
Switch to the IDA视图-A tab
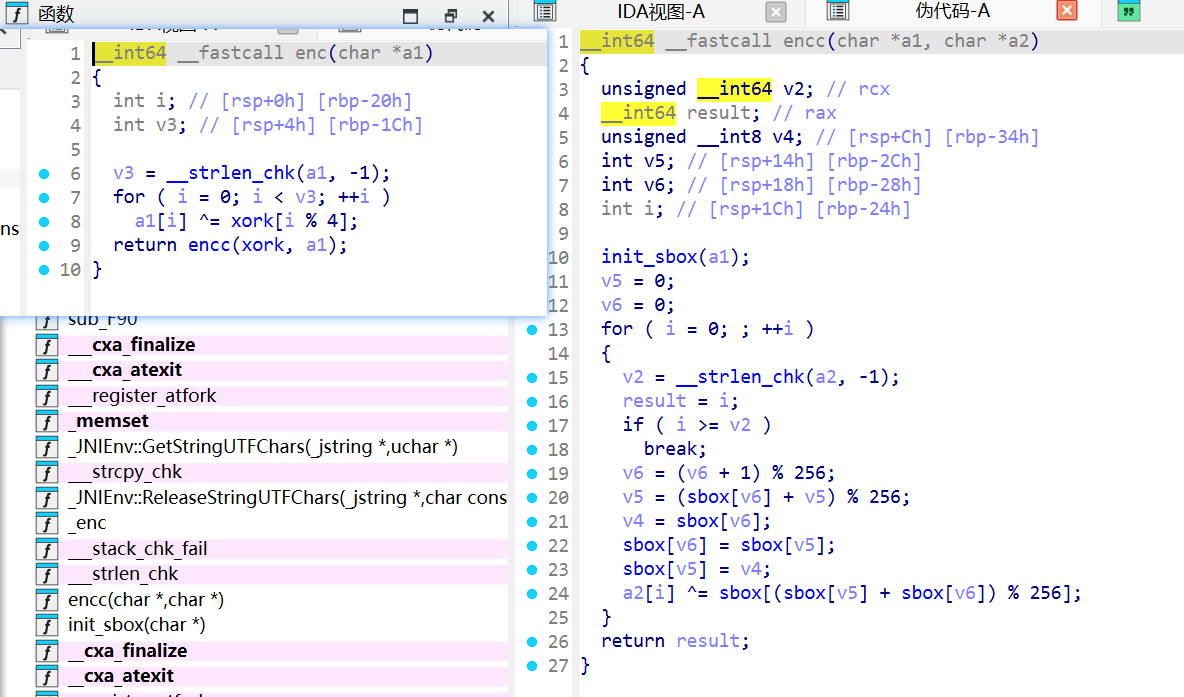(660, 11)
